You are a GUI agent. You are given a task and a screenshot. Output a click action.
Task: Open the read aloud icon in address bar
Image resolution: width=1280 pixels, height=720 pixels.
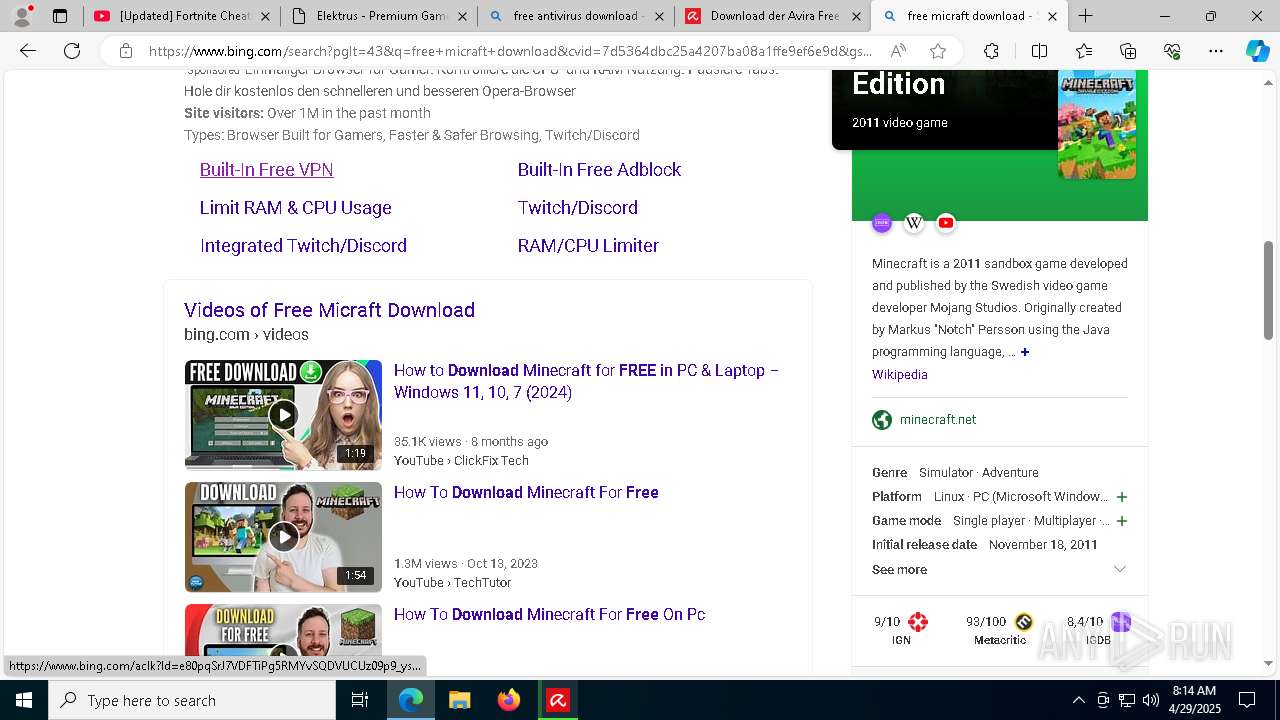(x=898, y=51)
